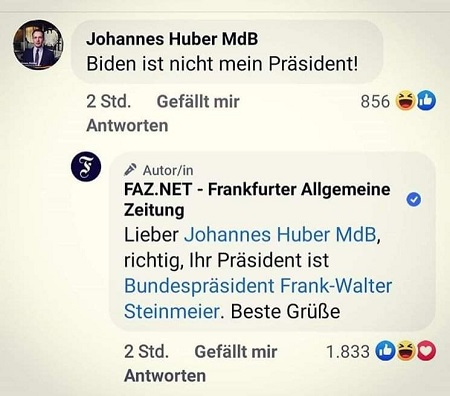Open the FAZ.NET - Frankfurter Allgemeine Zeitung page name
The width and height of the screenshot is (450, 396).
point(257,199)
